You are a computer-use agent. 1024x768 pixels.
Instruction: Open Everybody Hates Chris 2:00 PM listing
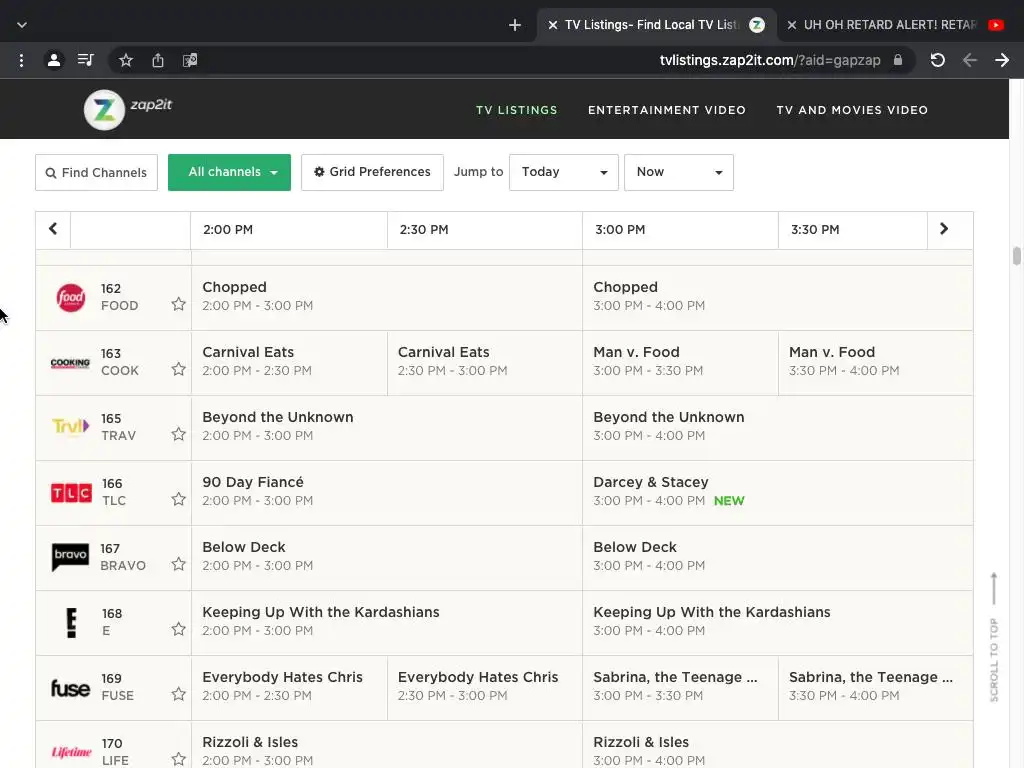click(289, 688)
